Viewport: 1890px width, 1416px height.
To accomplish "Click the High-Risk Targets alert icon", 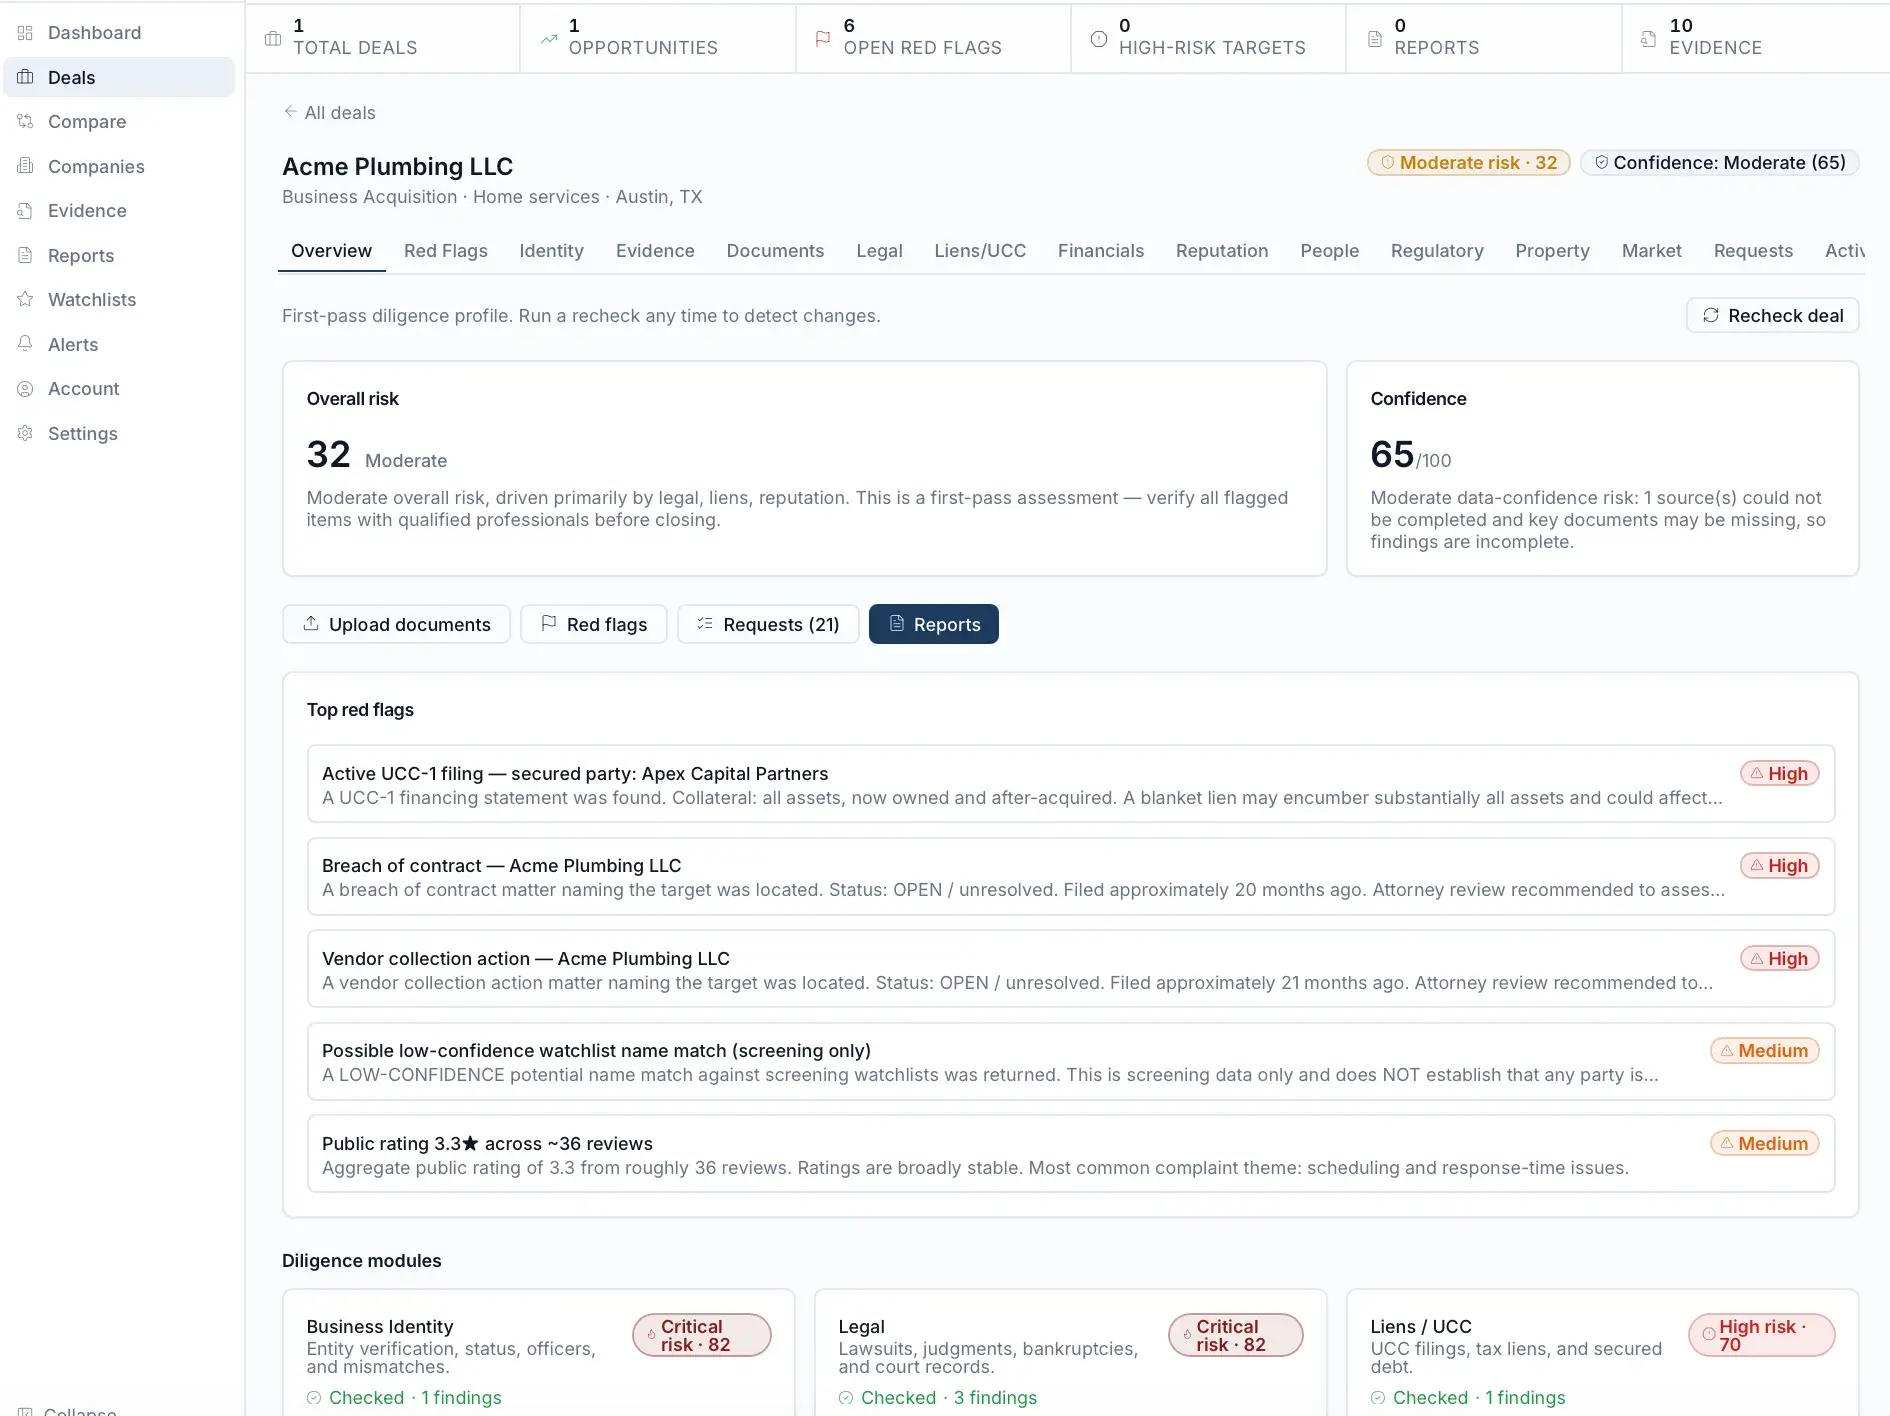I will (1099, 39).
